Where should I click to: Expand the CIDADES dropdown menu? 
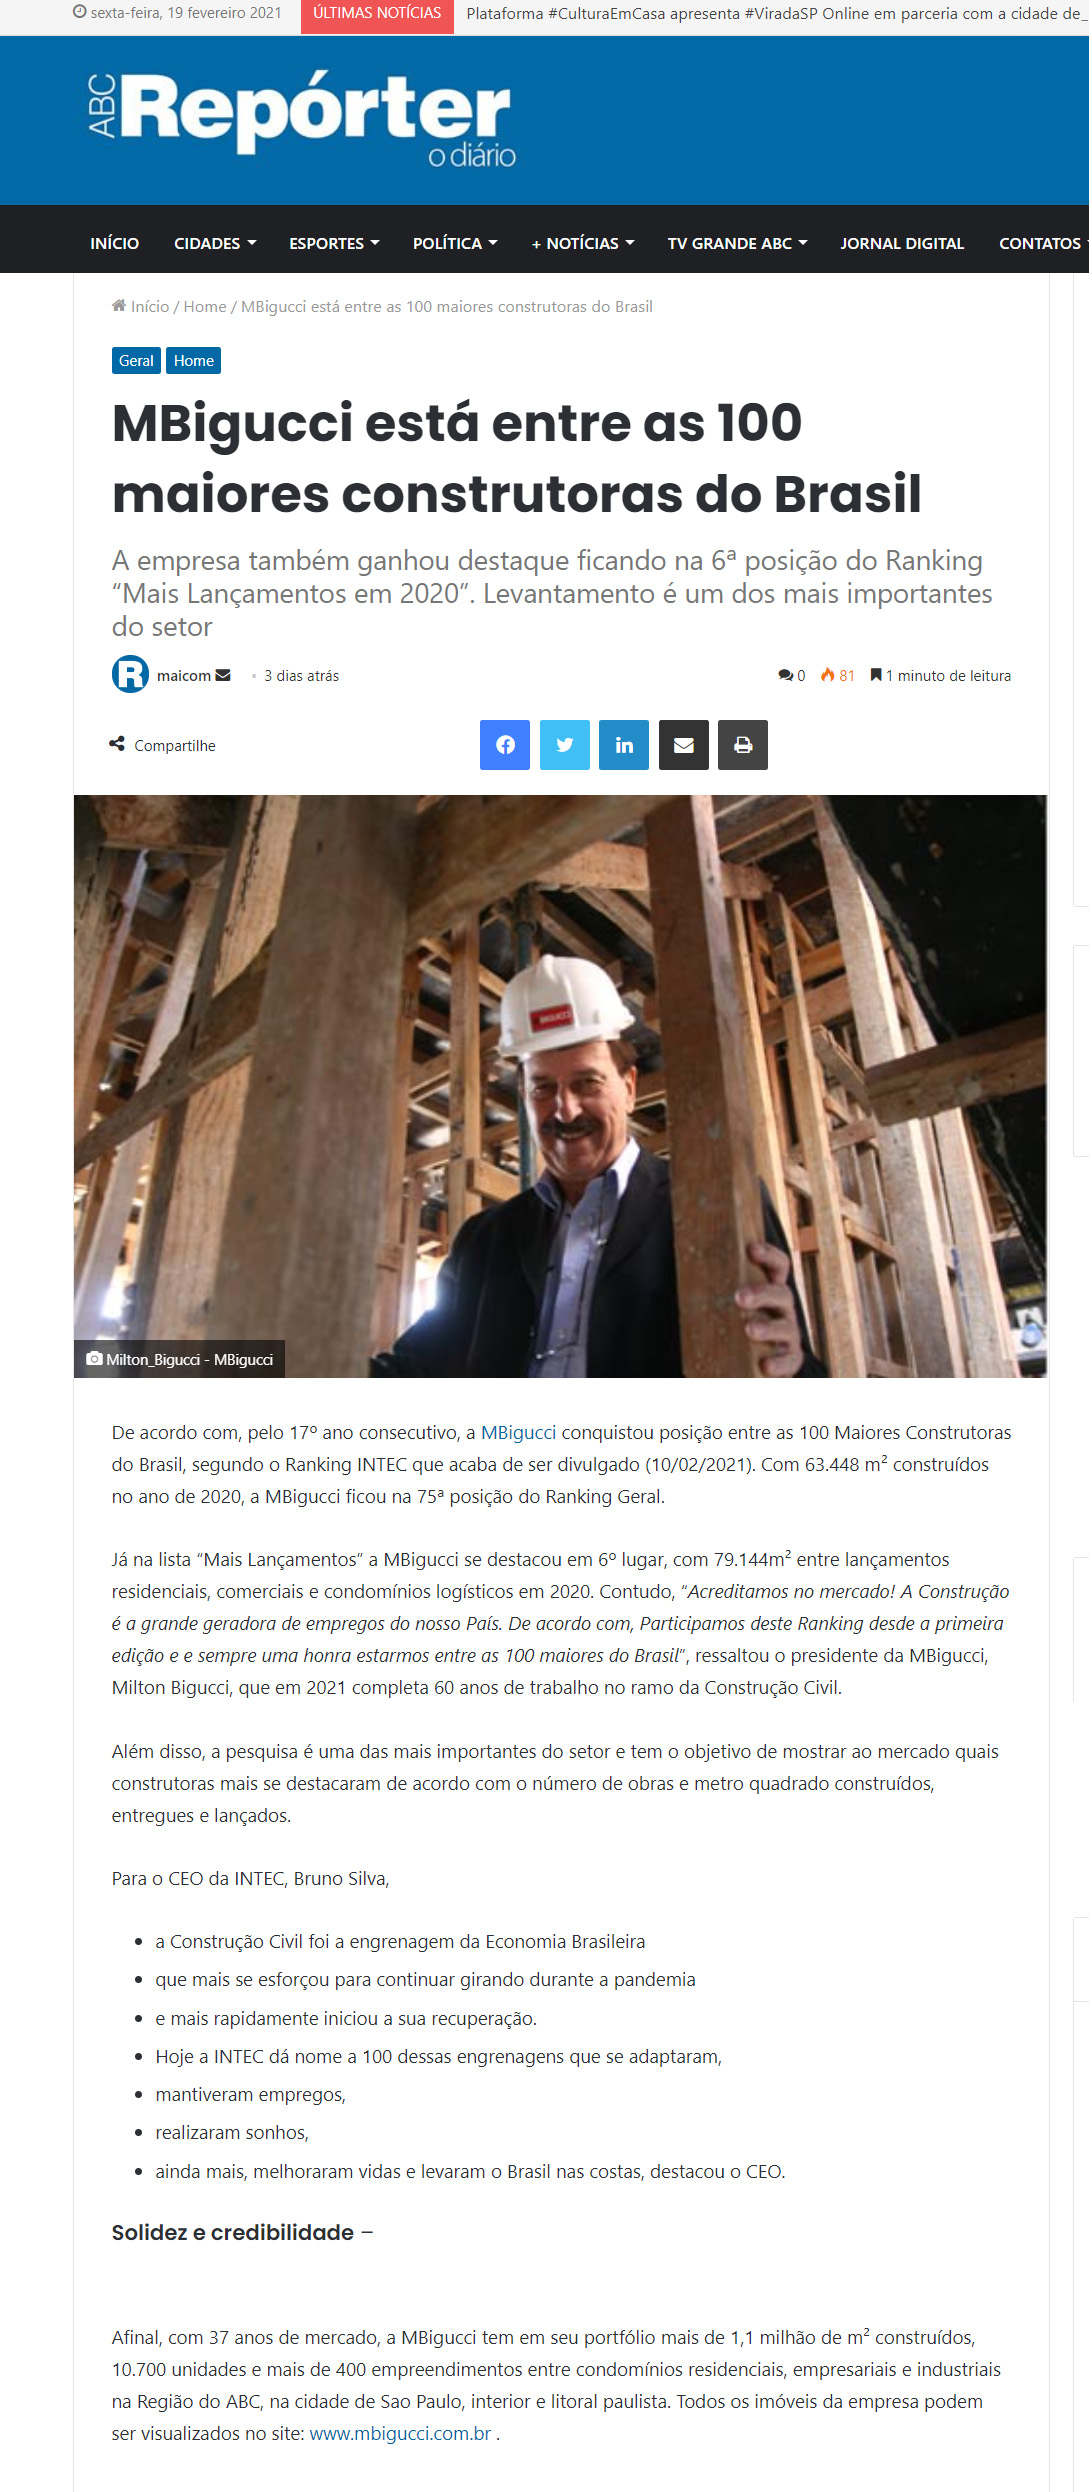(x=215, y=243)
